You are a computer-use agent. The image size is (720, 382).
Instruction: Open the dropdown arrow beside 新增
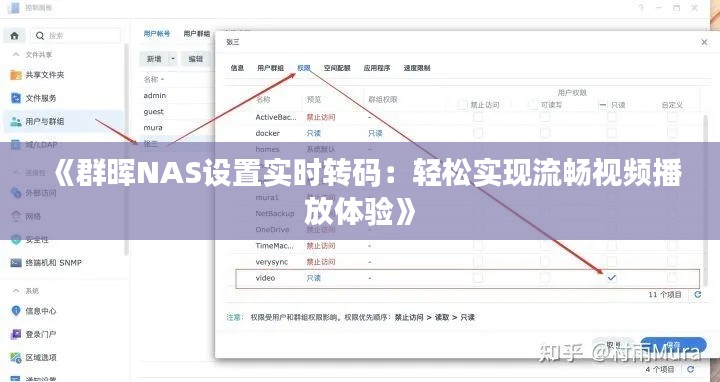pos(173,59)
